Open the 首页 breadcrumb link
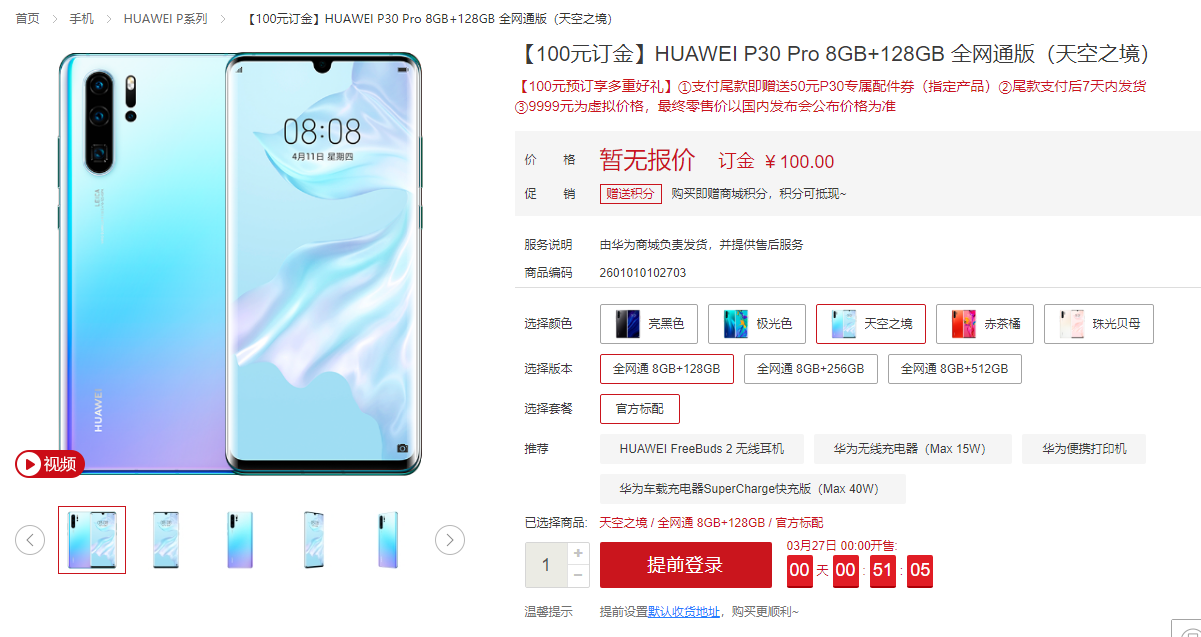Image resolution: width=1201 pixels, height=637 pixels. tap(27, 19)
